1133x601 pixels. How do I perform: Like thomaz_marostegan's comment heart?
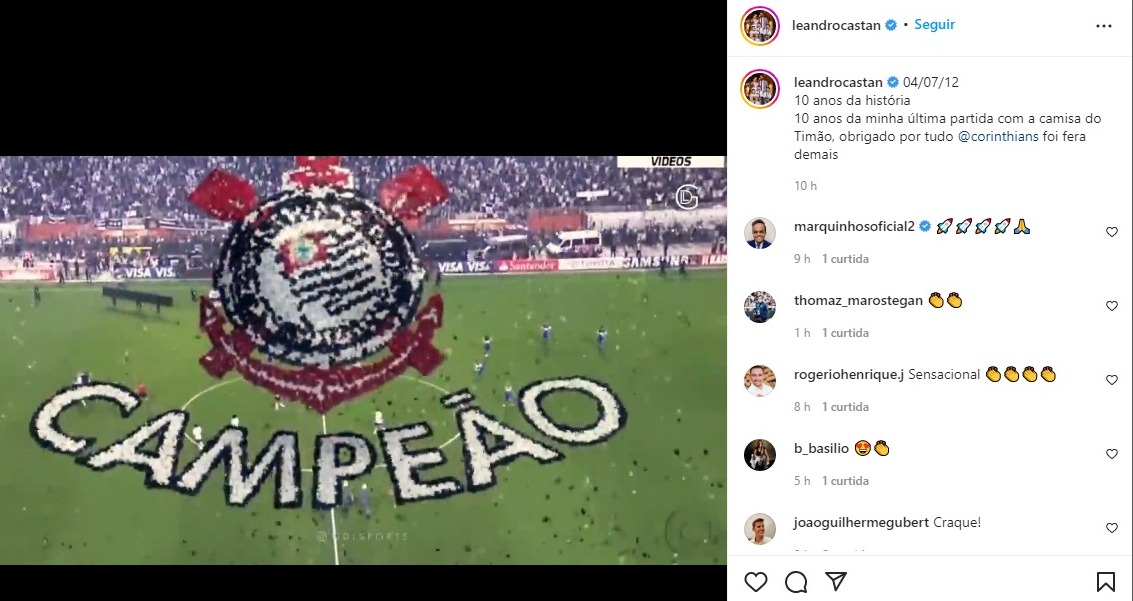tap(1112, 306)
